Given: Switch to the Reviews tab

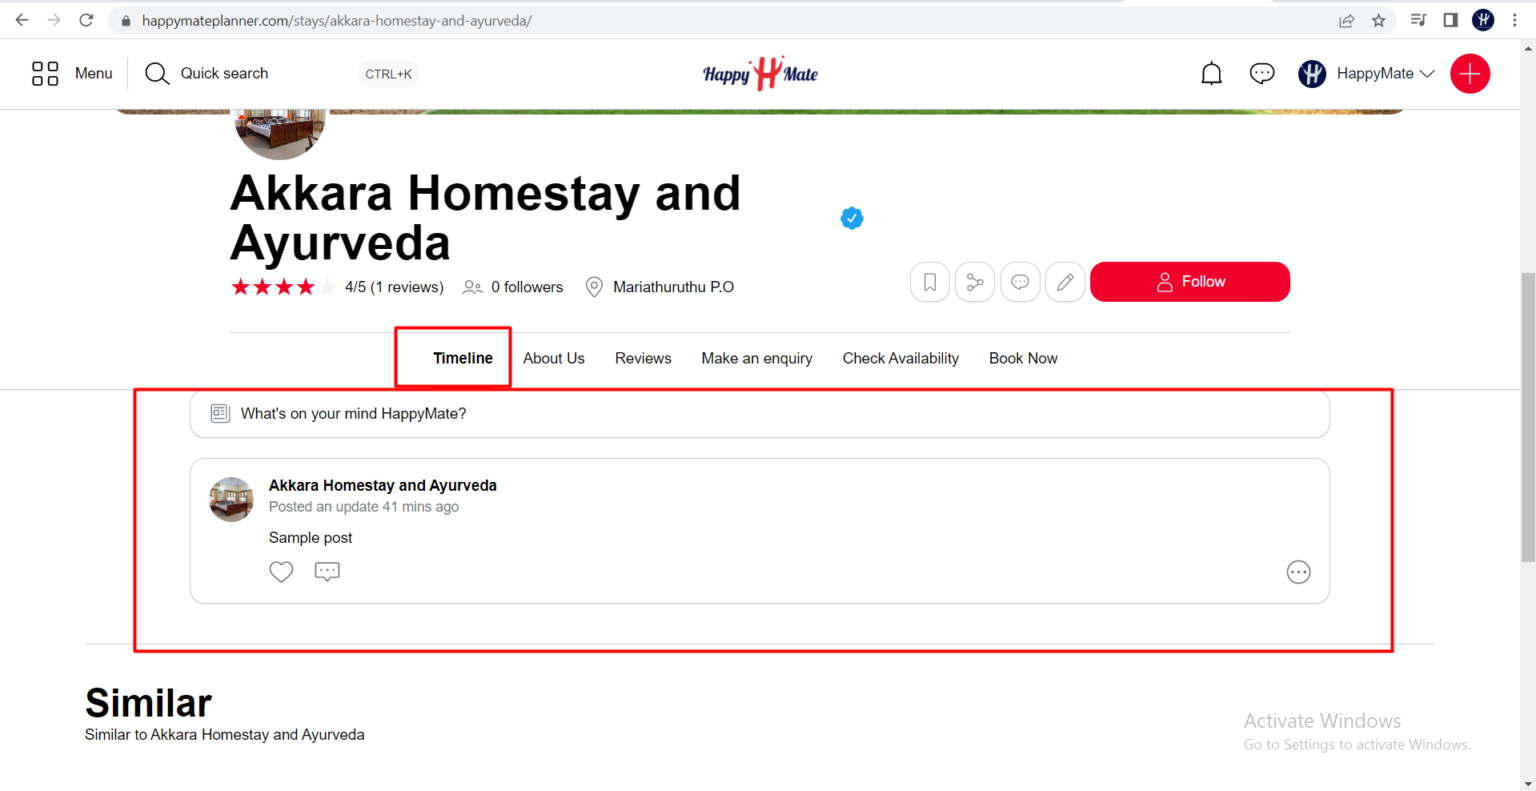Looking at the screenshot, I should (643, 358).
